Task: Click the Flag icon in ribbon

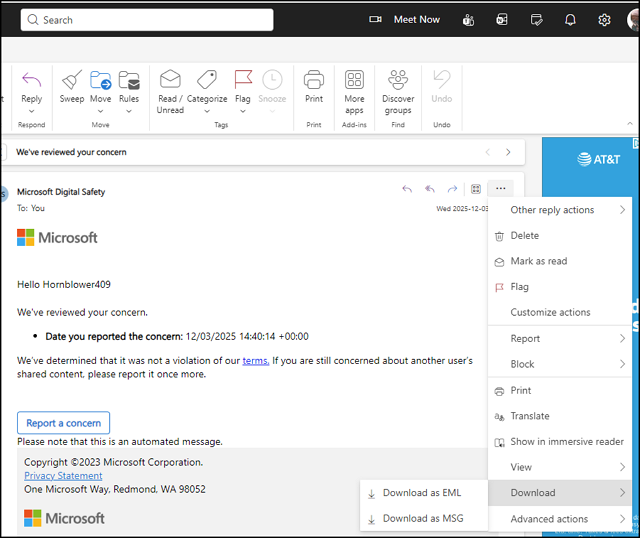Action: pos(243,80)
